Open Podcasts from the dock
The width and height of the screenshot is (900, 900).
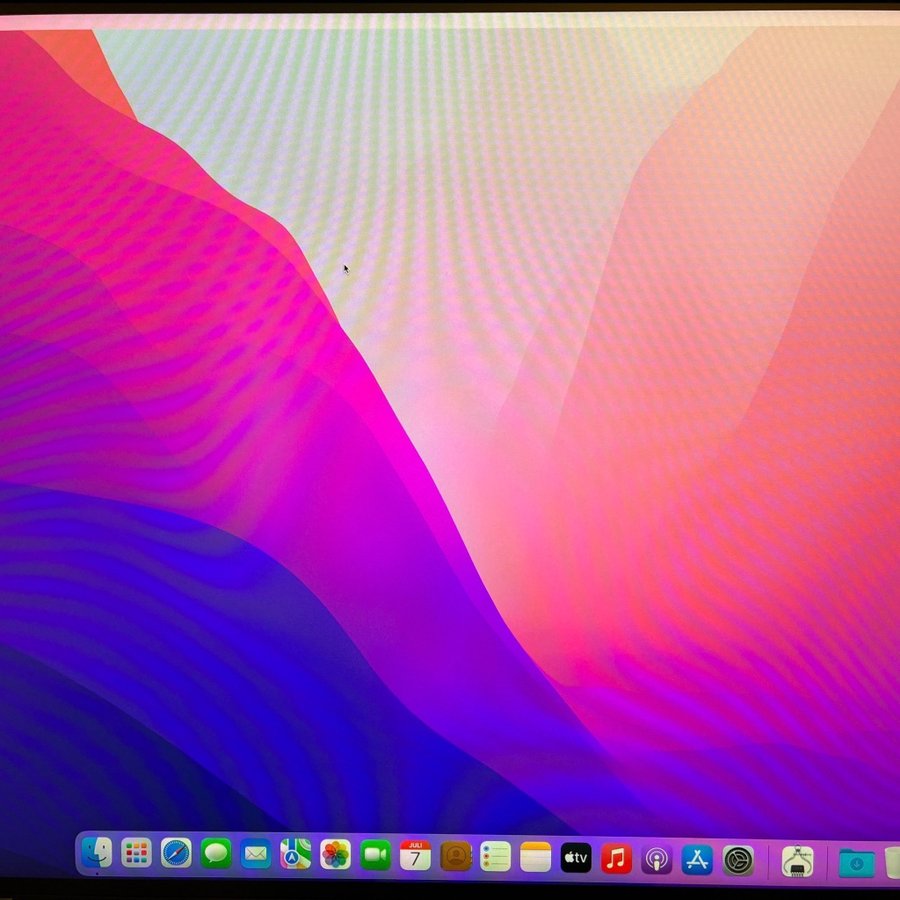pyautogui.click(x=657, y=859)
